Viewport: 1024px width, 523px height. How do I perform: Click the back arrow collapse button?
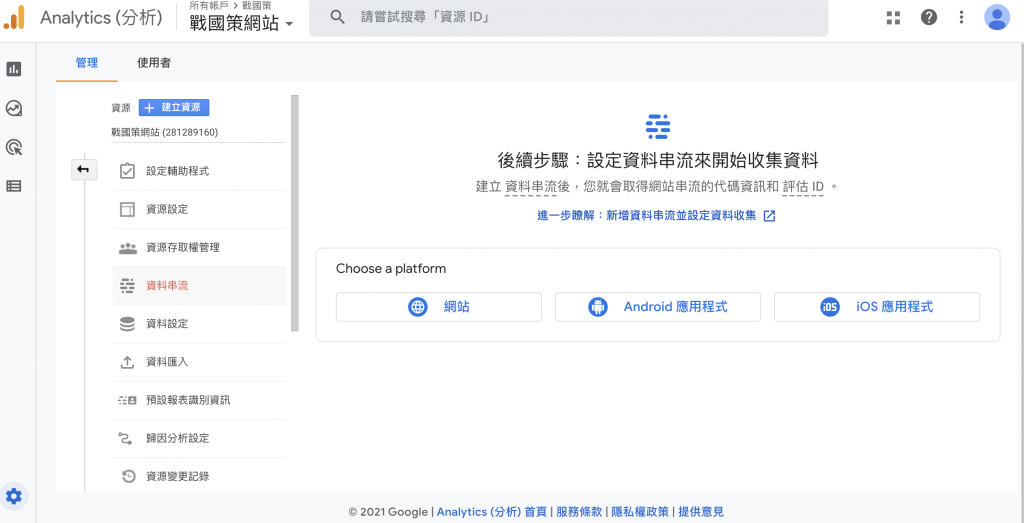point(84,170)
